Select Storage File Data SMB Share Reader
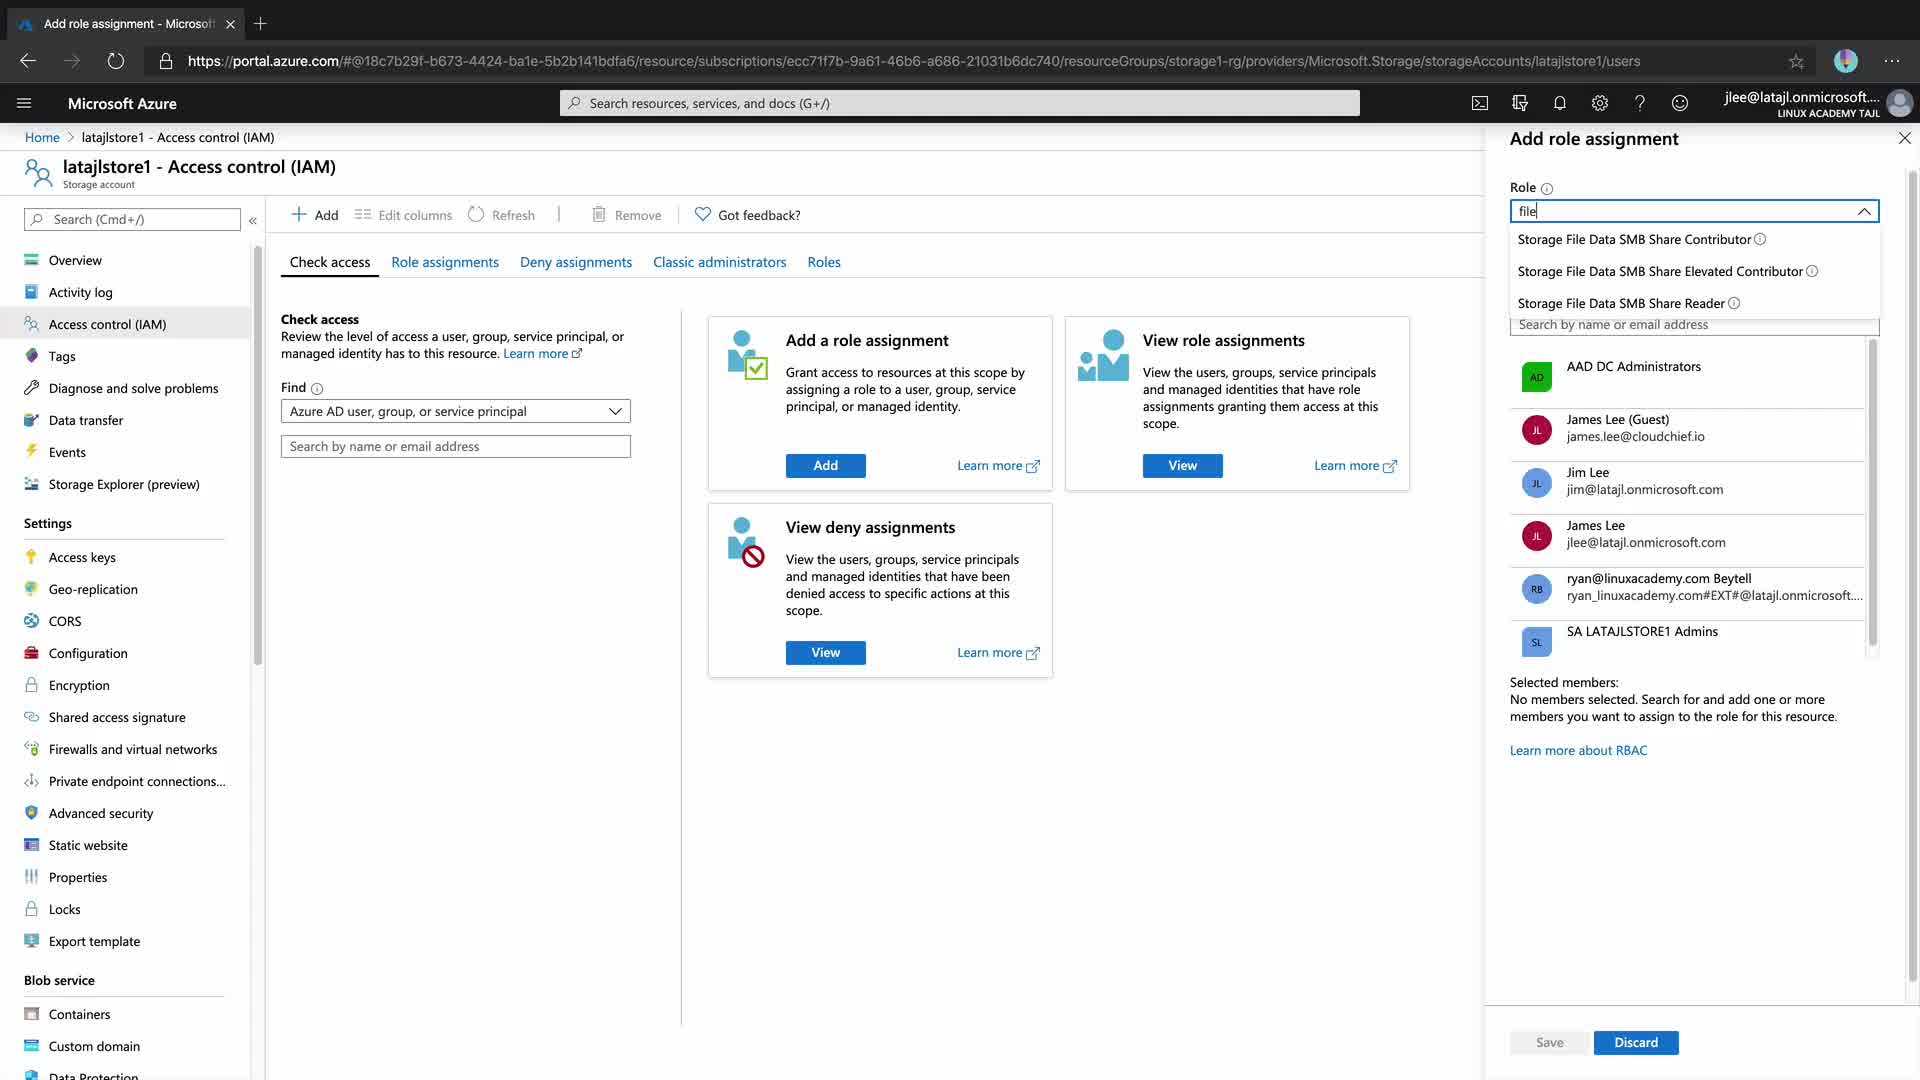The height and width of the screenshot is (1080, 1920). pyautogui.click(x=1620, y=303)
